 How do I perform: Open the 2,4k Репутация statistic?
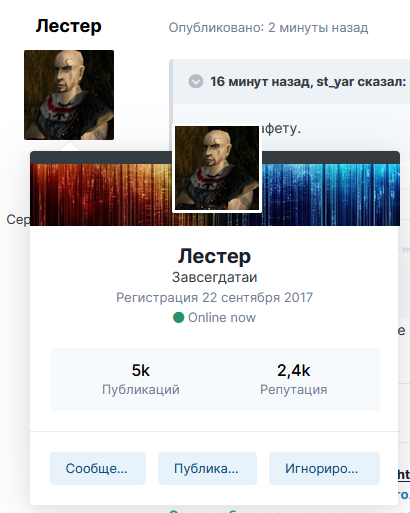(293, 379)
